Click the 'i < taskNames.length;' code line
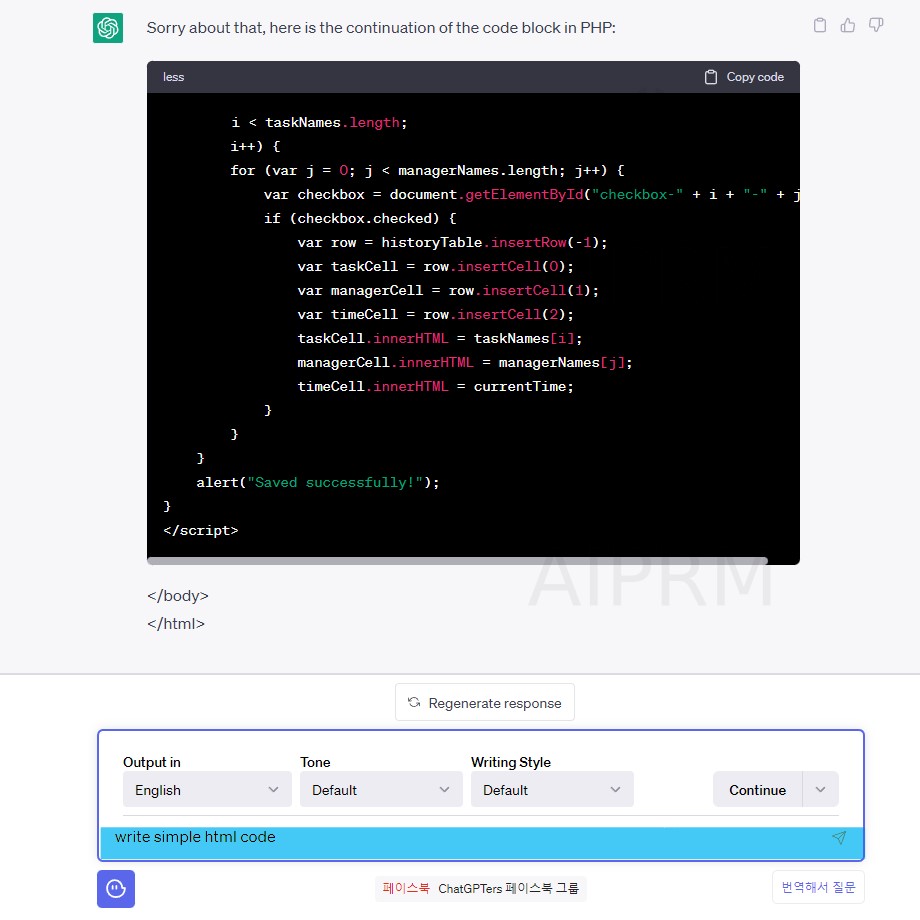 (x=319, y=123)
